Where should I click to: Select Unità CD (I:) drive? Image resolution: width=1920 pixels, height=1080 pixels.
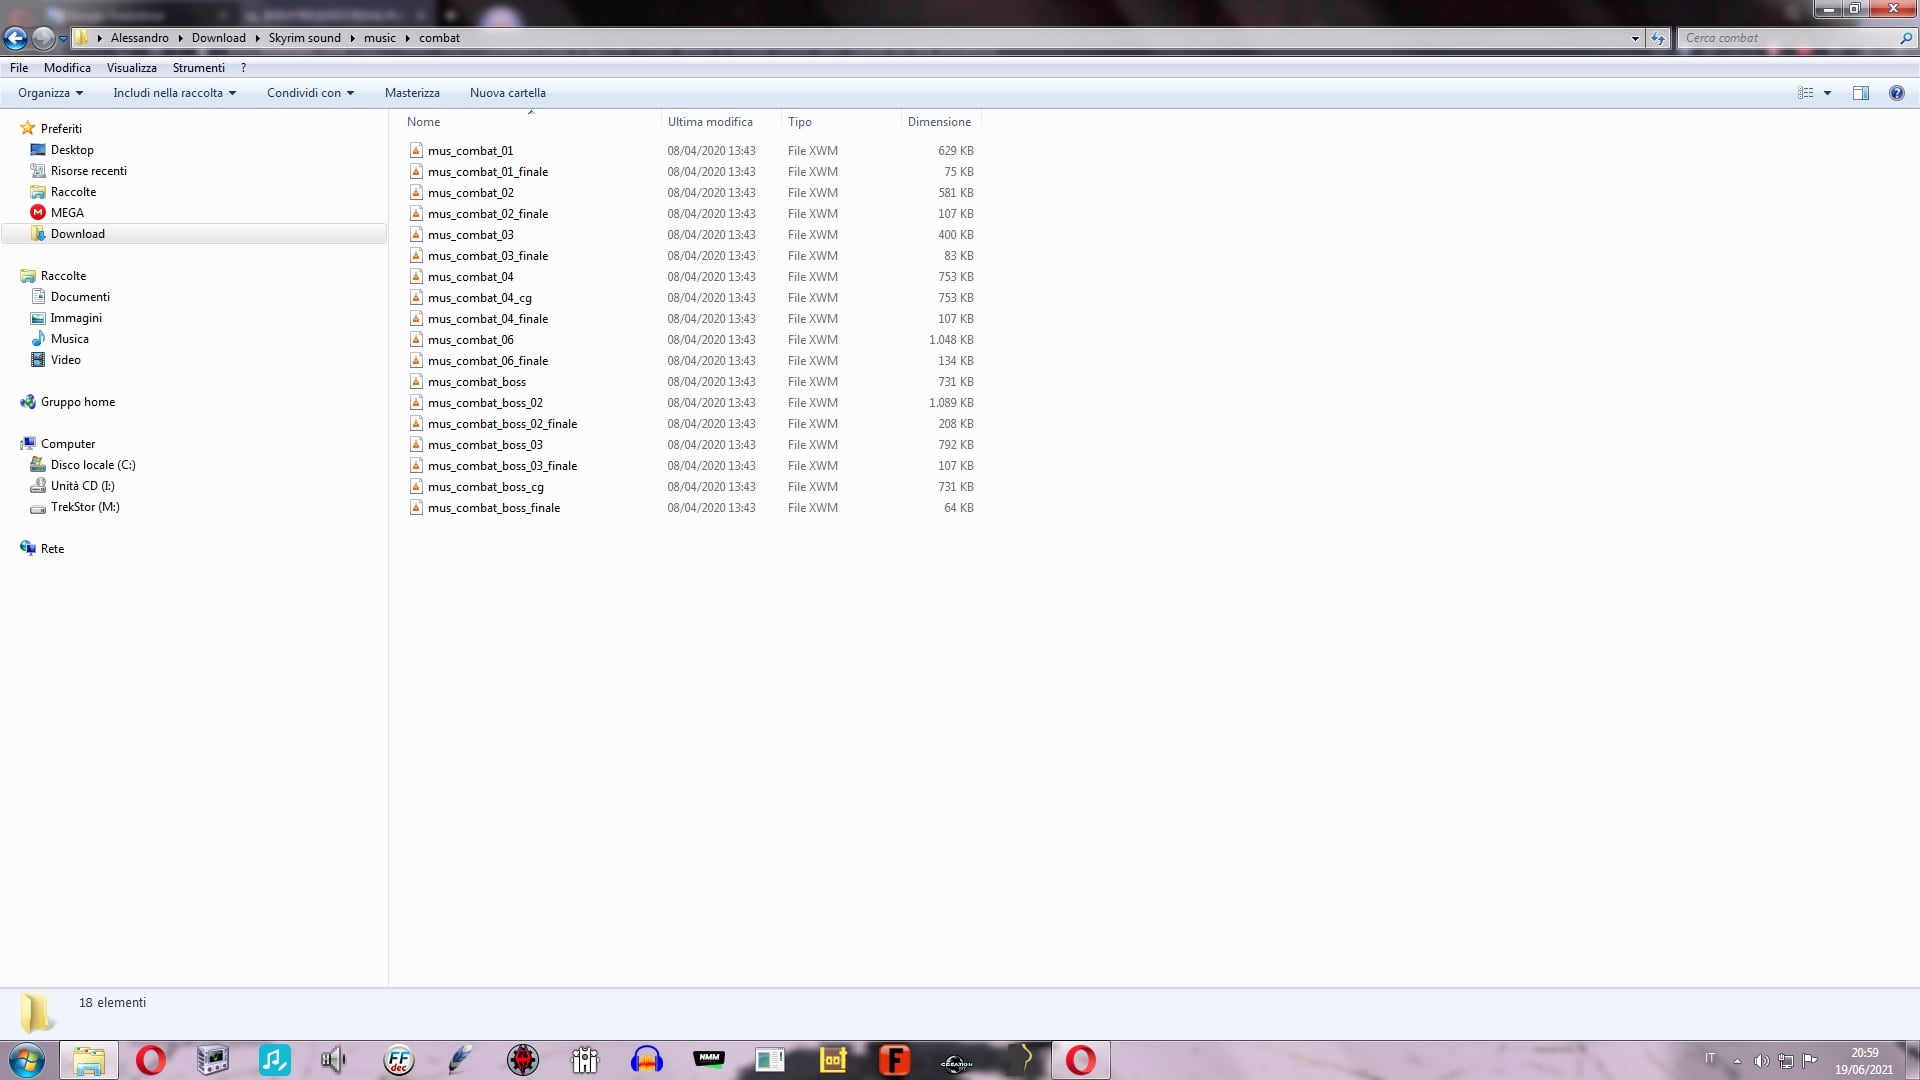coord(82,486)
